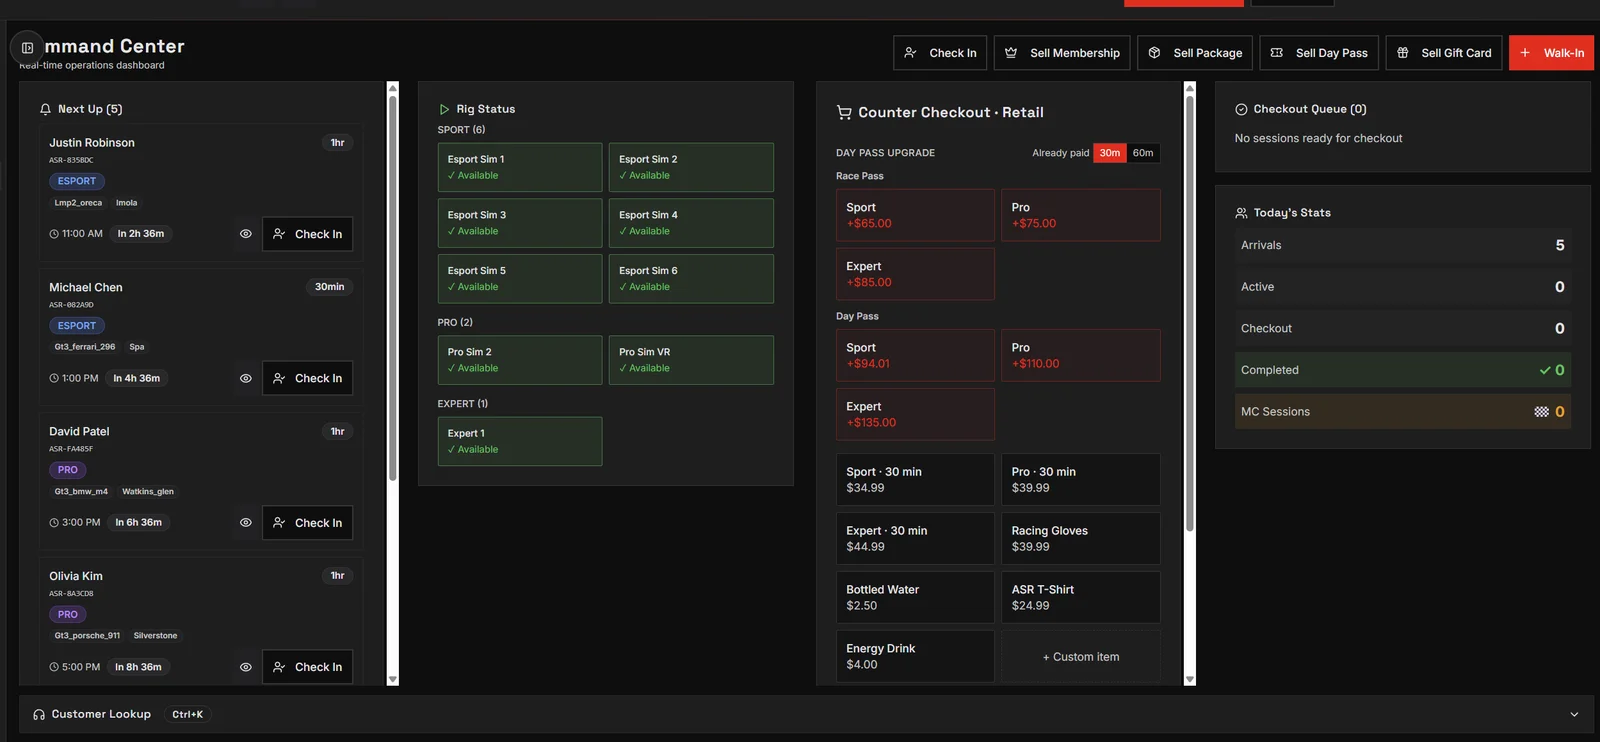This screenshot has height=742, width=1600.
Task: Click the Next Up panel scrollbar
Action: [393, 288]
